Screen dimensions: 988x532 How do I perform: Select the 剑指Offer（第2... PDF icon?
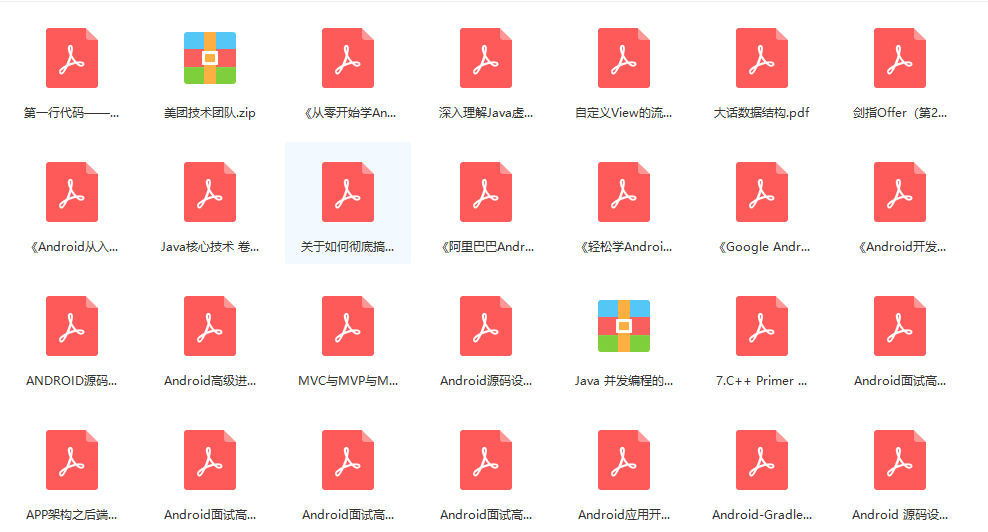(900, 58)
